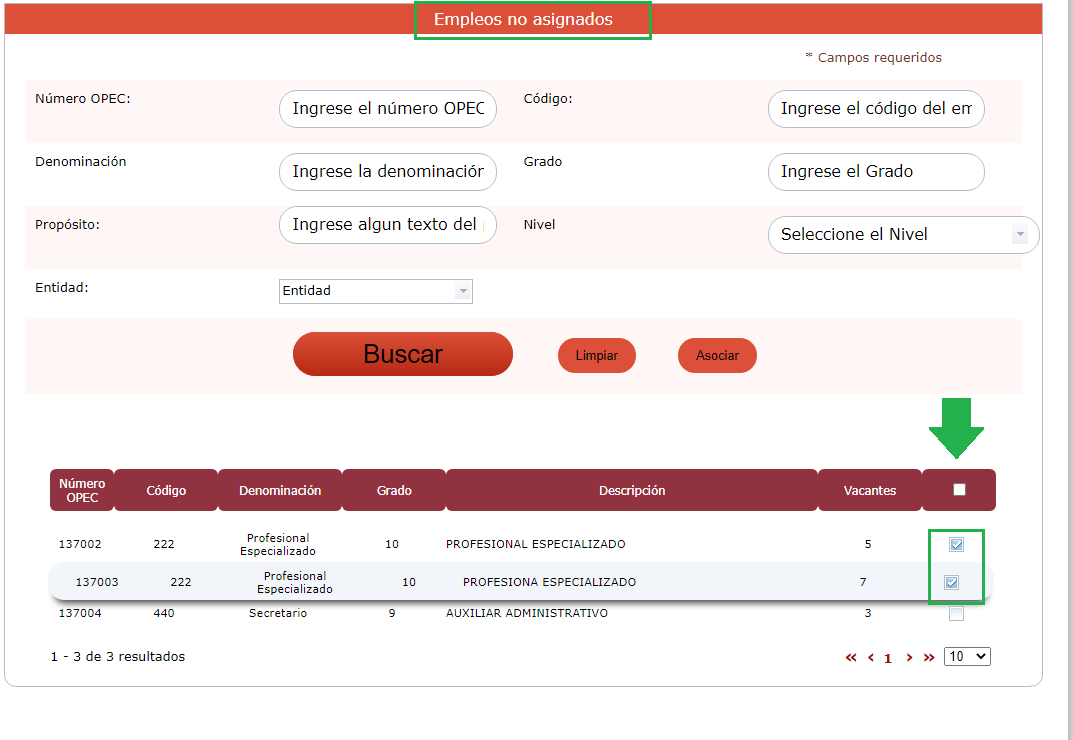The width and height of the screenshot is (1073, 740).
Task: Select the Denominación text field
Action: pos(387,172)
